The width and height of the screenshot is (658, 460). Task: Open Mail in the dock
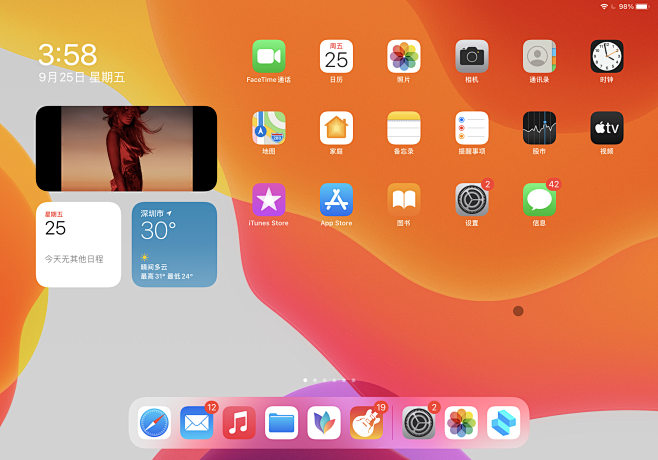point(197,423)
